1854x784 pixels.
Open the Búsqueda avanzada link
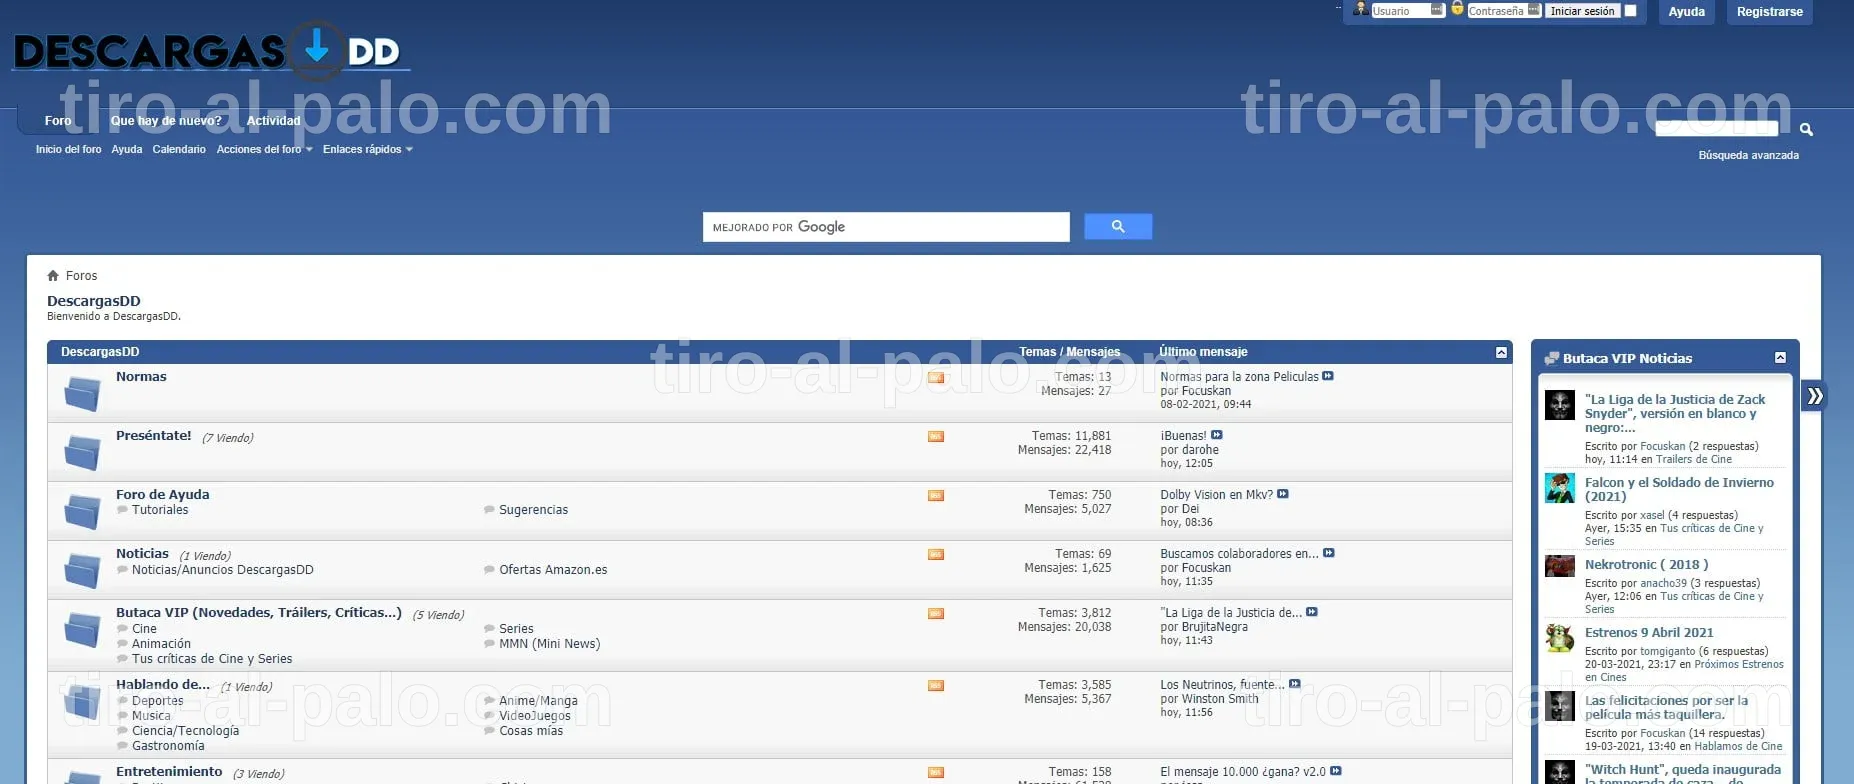coord(1748,155)
